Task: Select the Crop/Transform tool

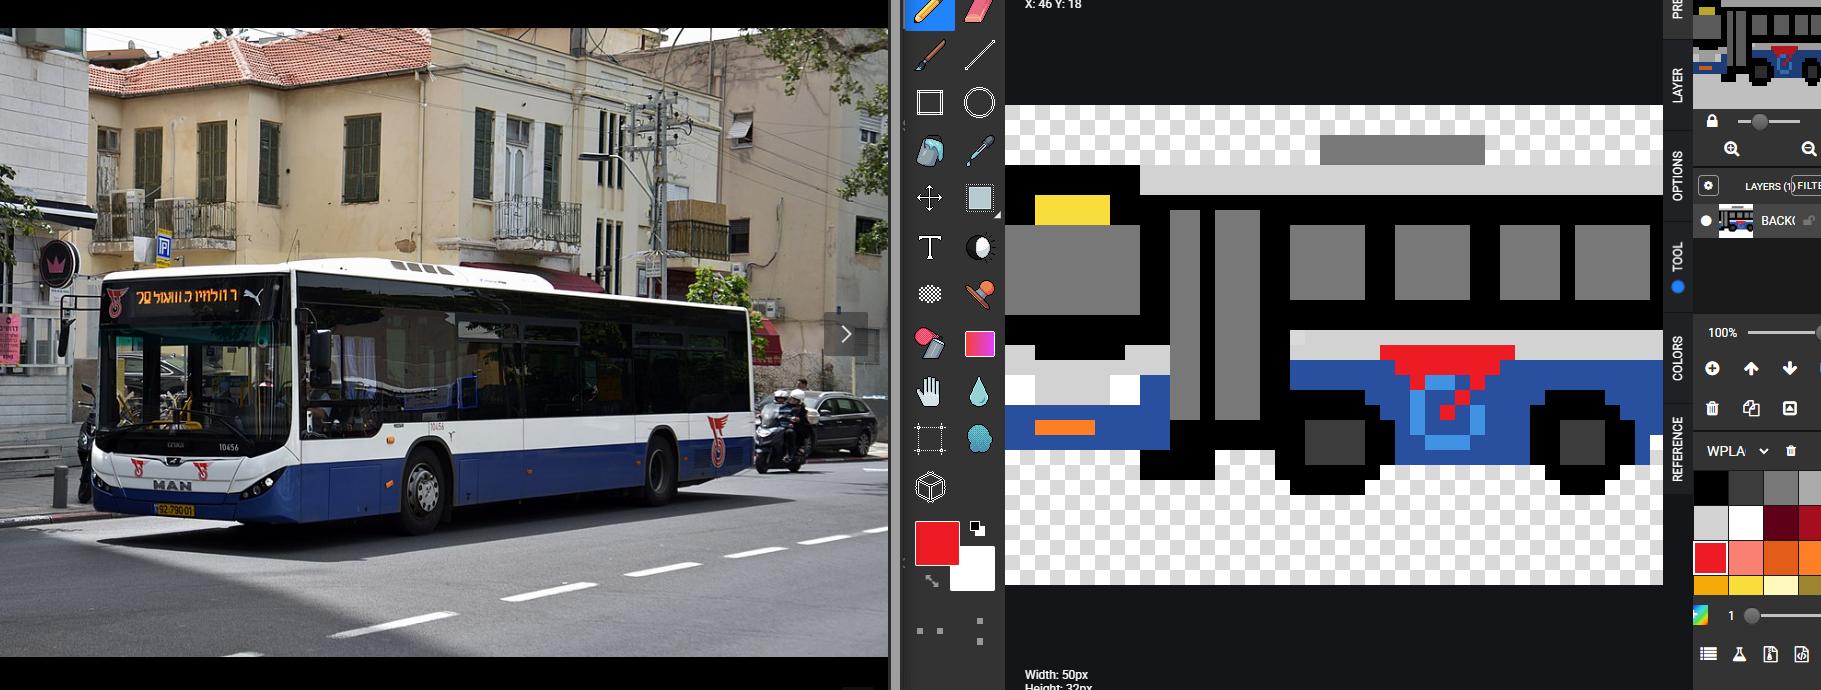Action: coord(930,439)
